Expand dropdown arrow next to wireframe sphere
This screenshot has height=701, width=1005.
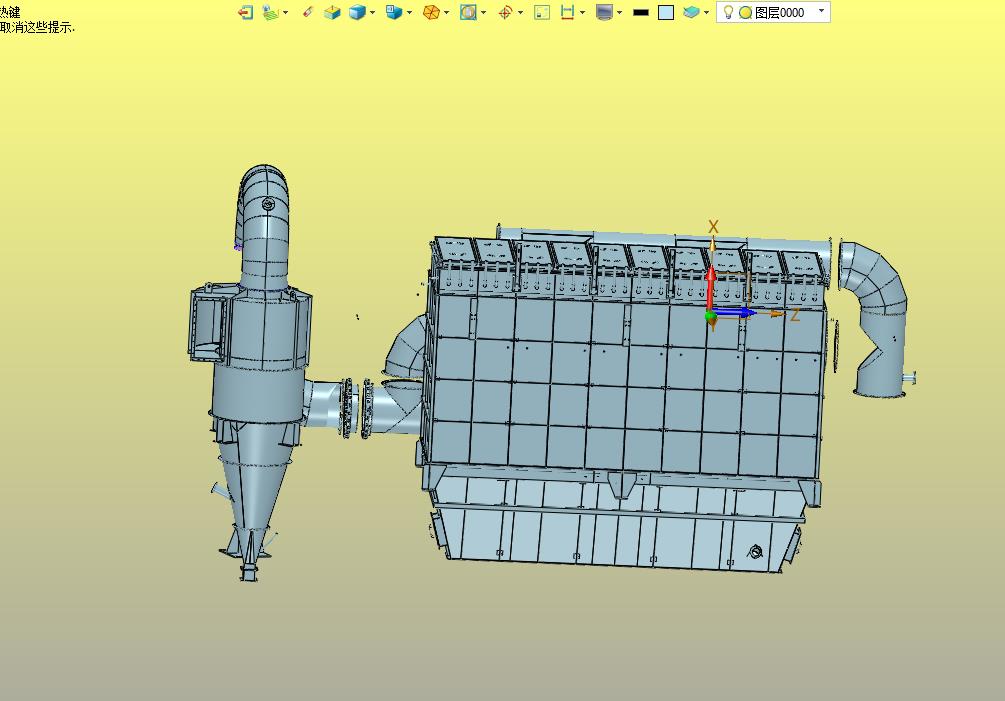click(x=446, y=13)
